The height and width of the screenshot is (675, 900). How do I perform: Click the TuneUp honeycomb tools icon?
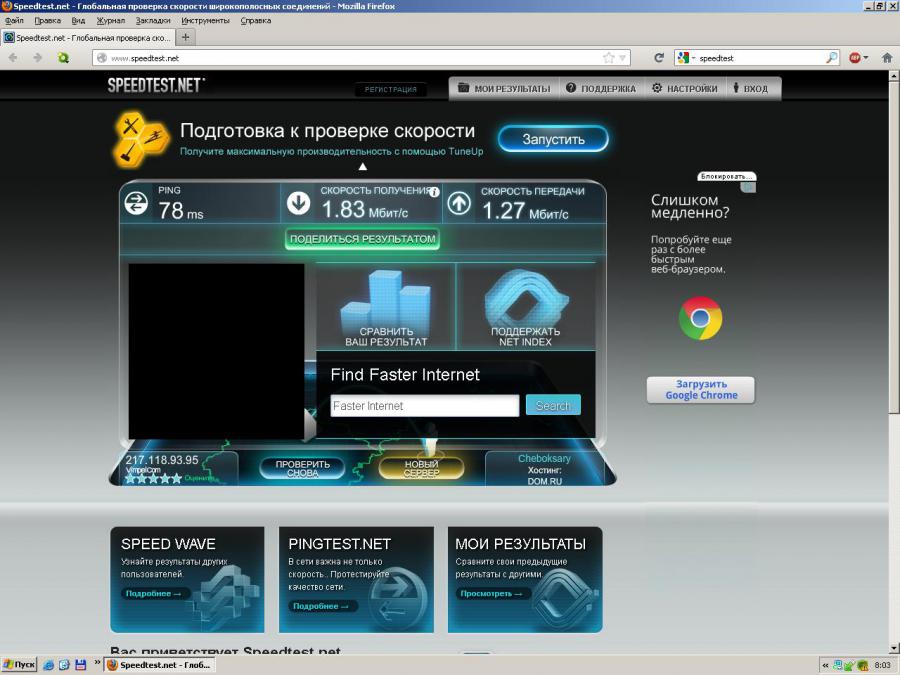(141, 138)
